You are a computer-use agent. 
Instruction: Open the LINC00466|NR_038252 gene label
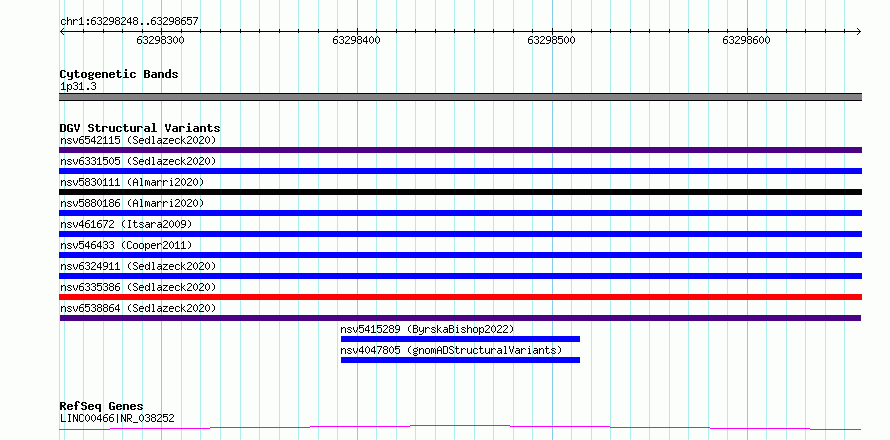point(117,419)
